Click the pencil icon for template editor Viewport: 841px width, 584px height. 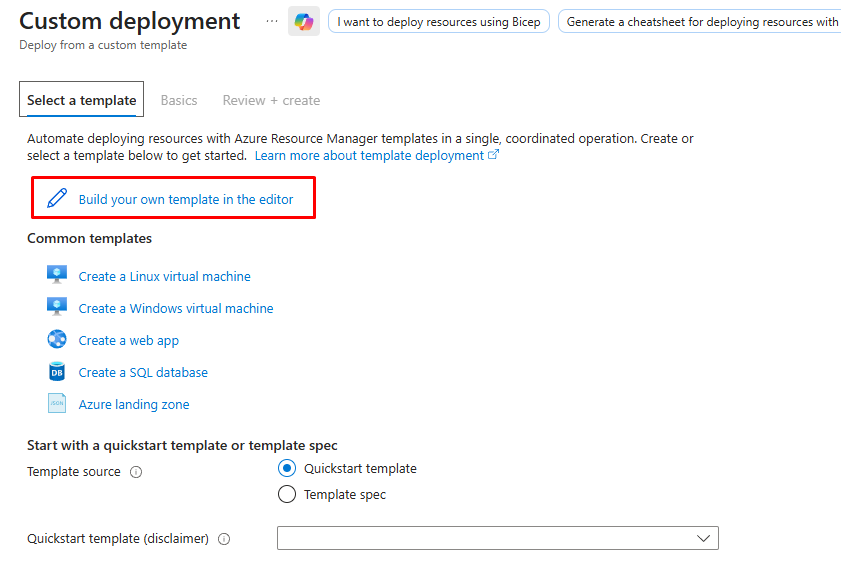tap(57, 198)
